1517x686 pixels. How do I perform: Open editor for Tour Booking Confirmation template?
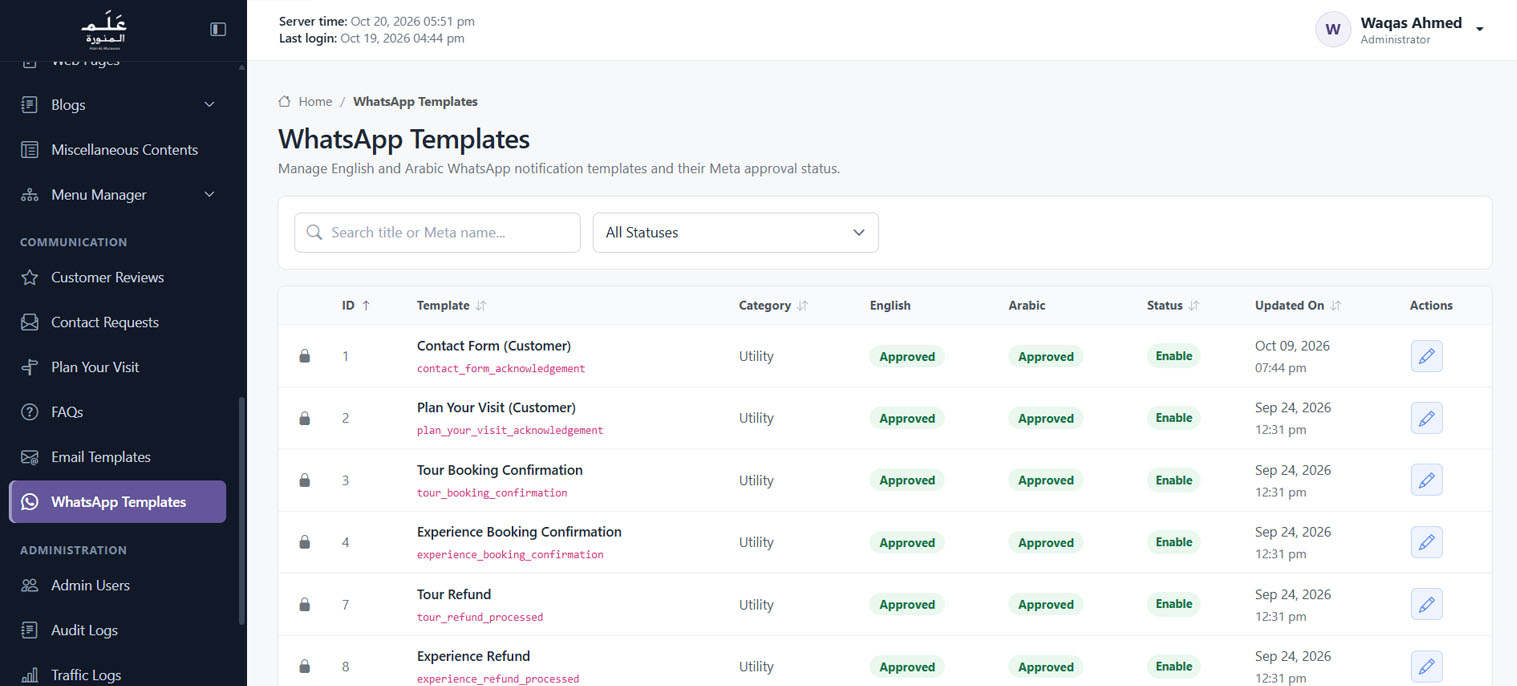1426,480
